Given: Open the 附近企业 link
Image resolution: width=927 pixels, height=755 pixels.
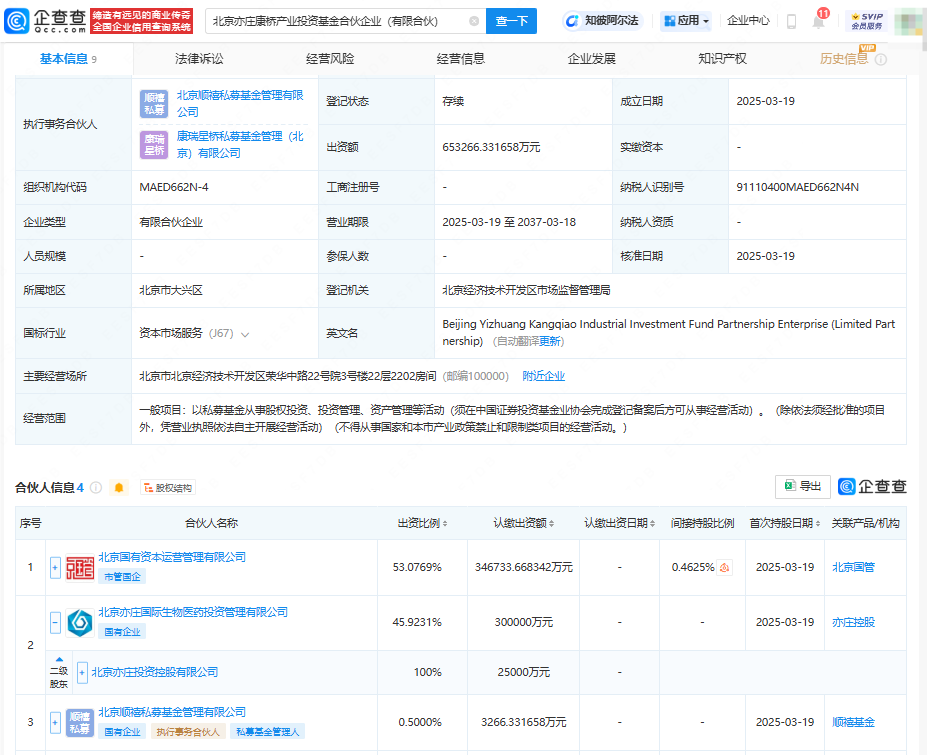Looking at the screenshot, I should coord(543,376).
